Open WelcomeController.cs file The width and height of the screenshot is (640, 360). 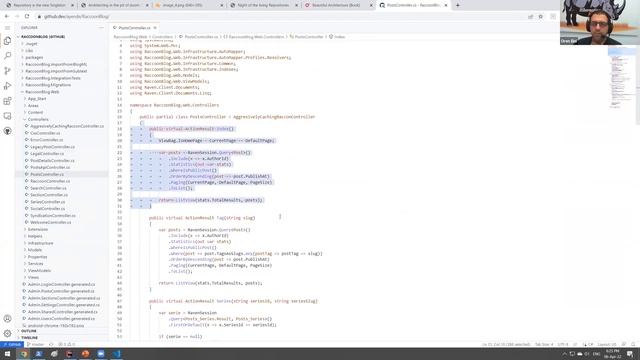point(51,222)
